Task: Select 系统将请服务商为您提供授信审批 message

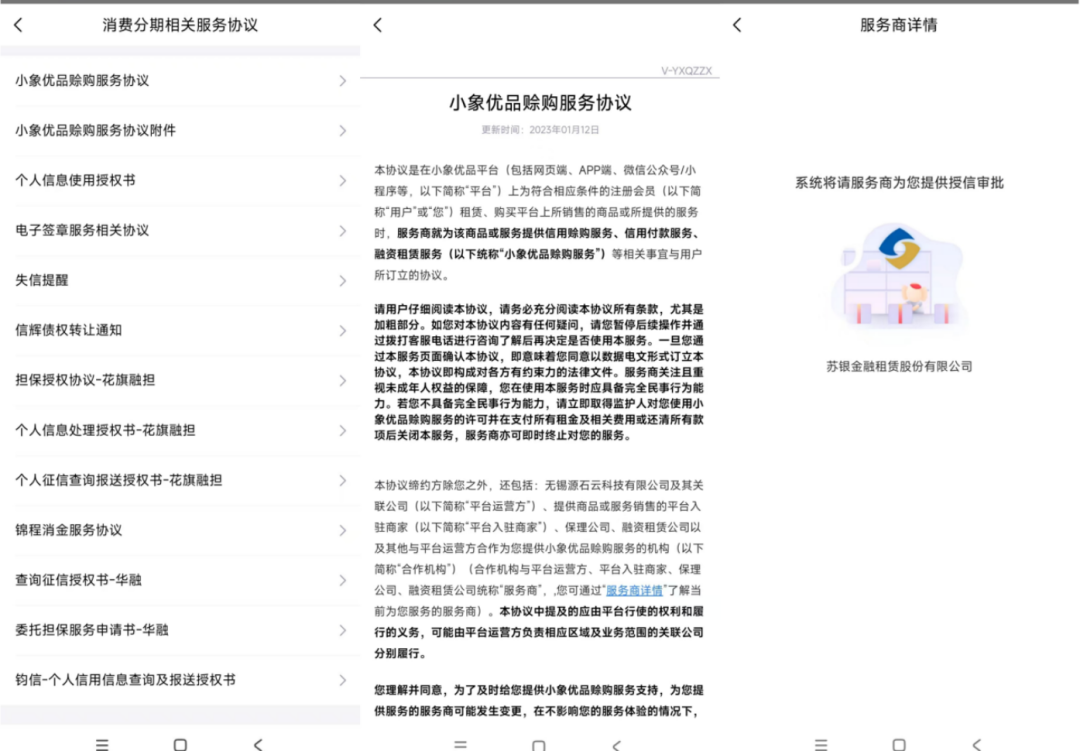Action: click(899, 183)
